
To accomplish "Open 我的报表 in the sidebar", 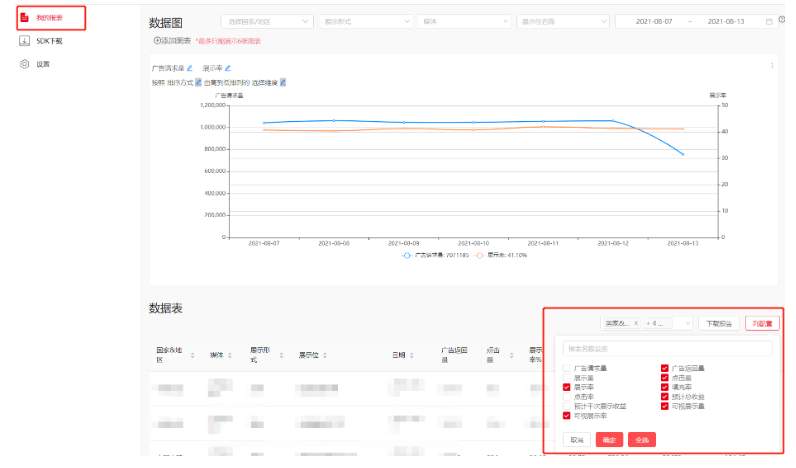I will point(51,18).
